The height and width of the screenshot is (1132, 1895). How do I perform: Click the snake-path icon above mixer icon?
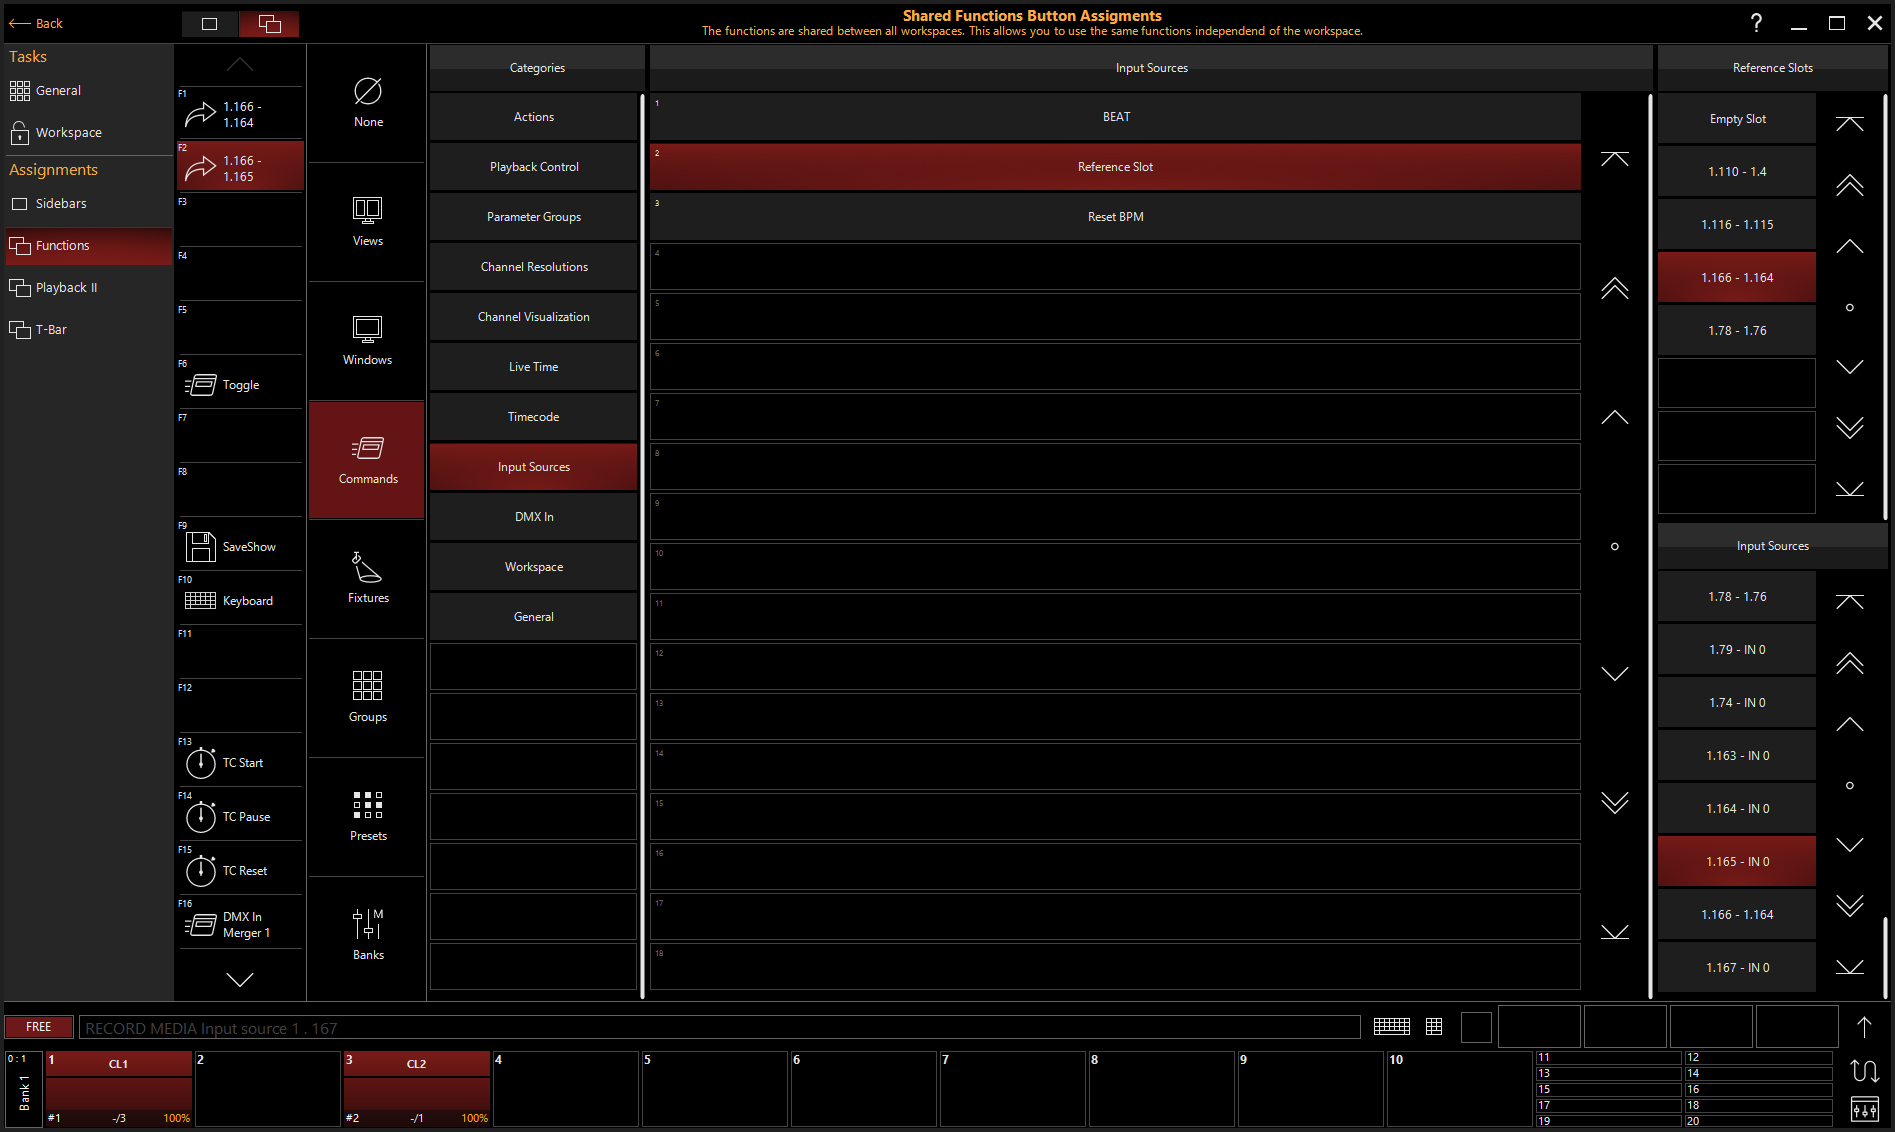pos(1865,1070)
